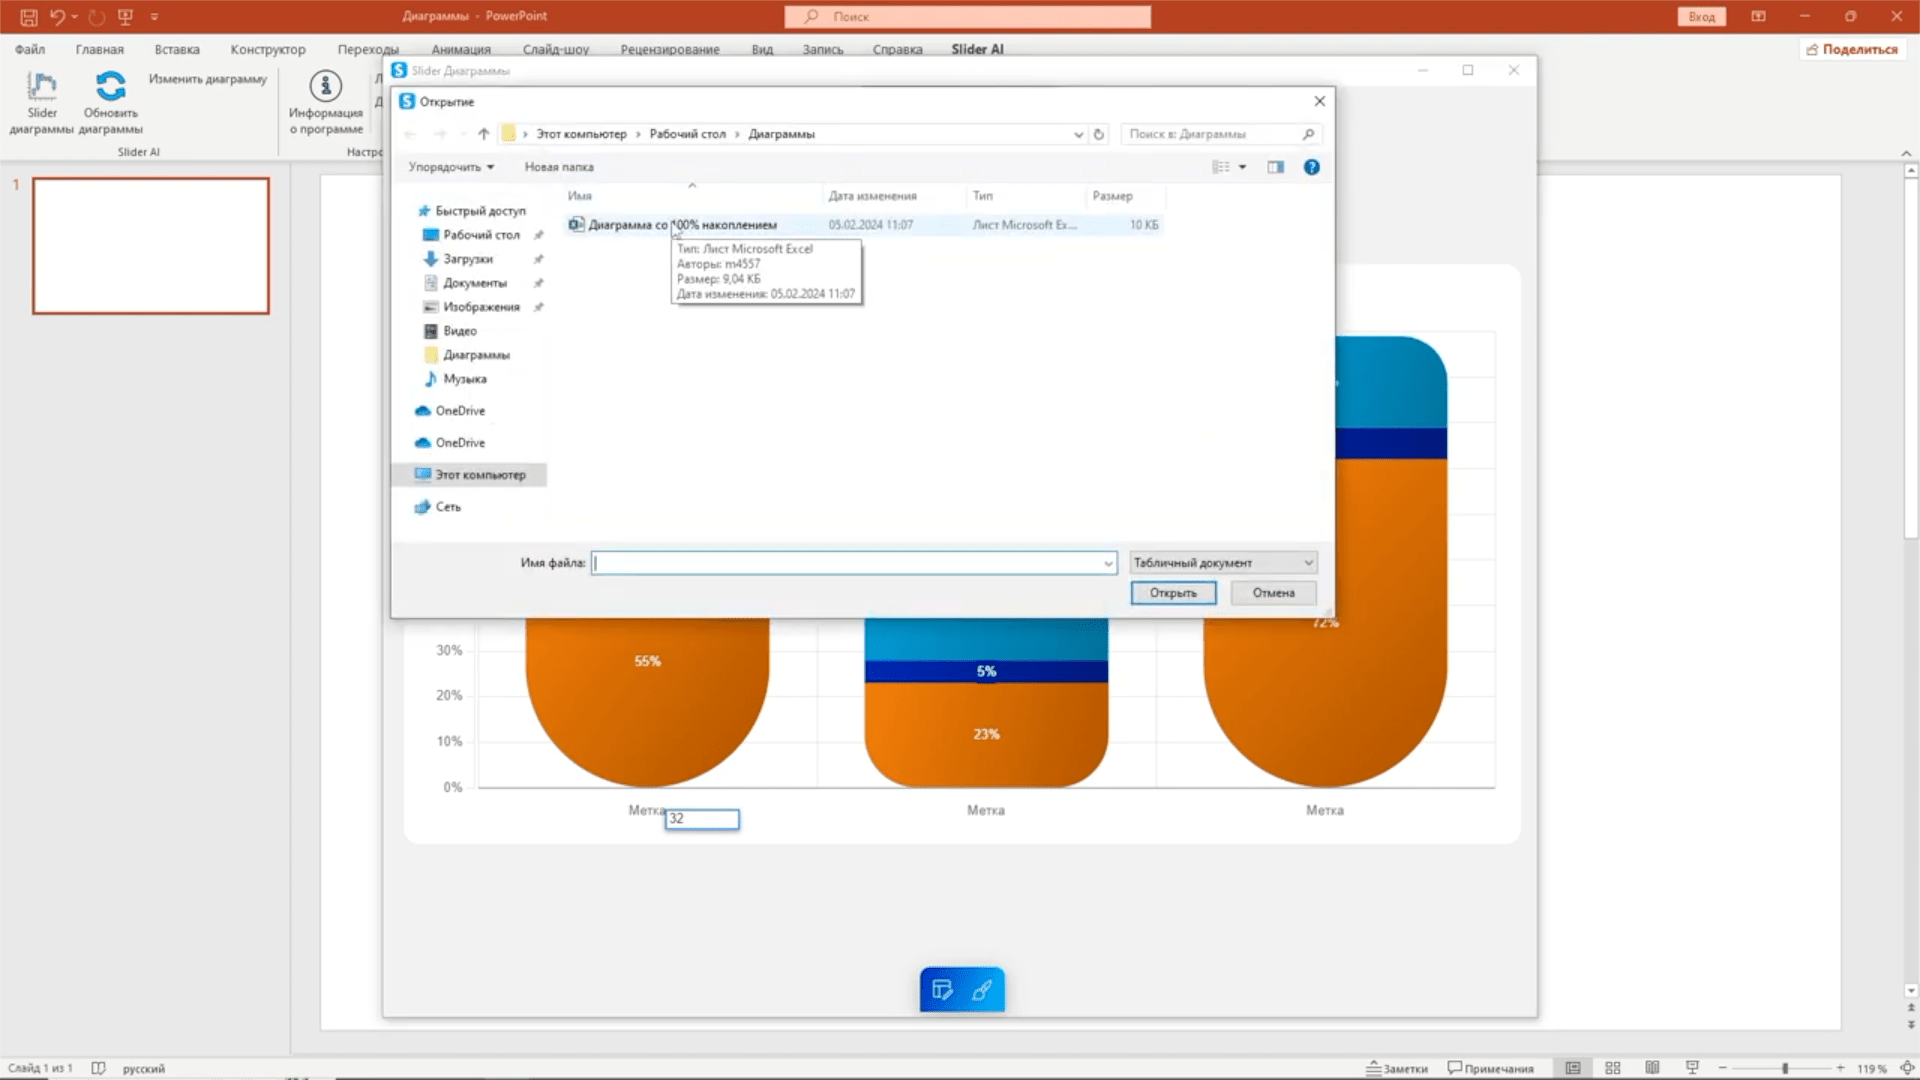This screenshot has height=1080, width=1920.
Task: Sort files by the Дата изменения column header
Action: (872, 196)
